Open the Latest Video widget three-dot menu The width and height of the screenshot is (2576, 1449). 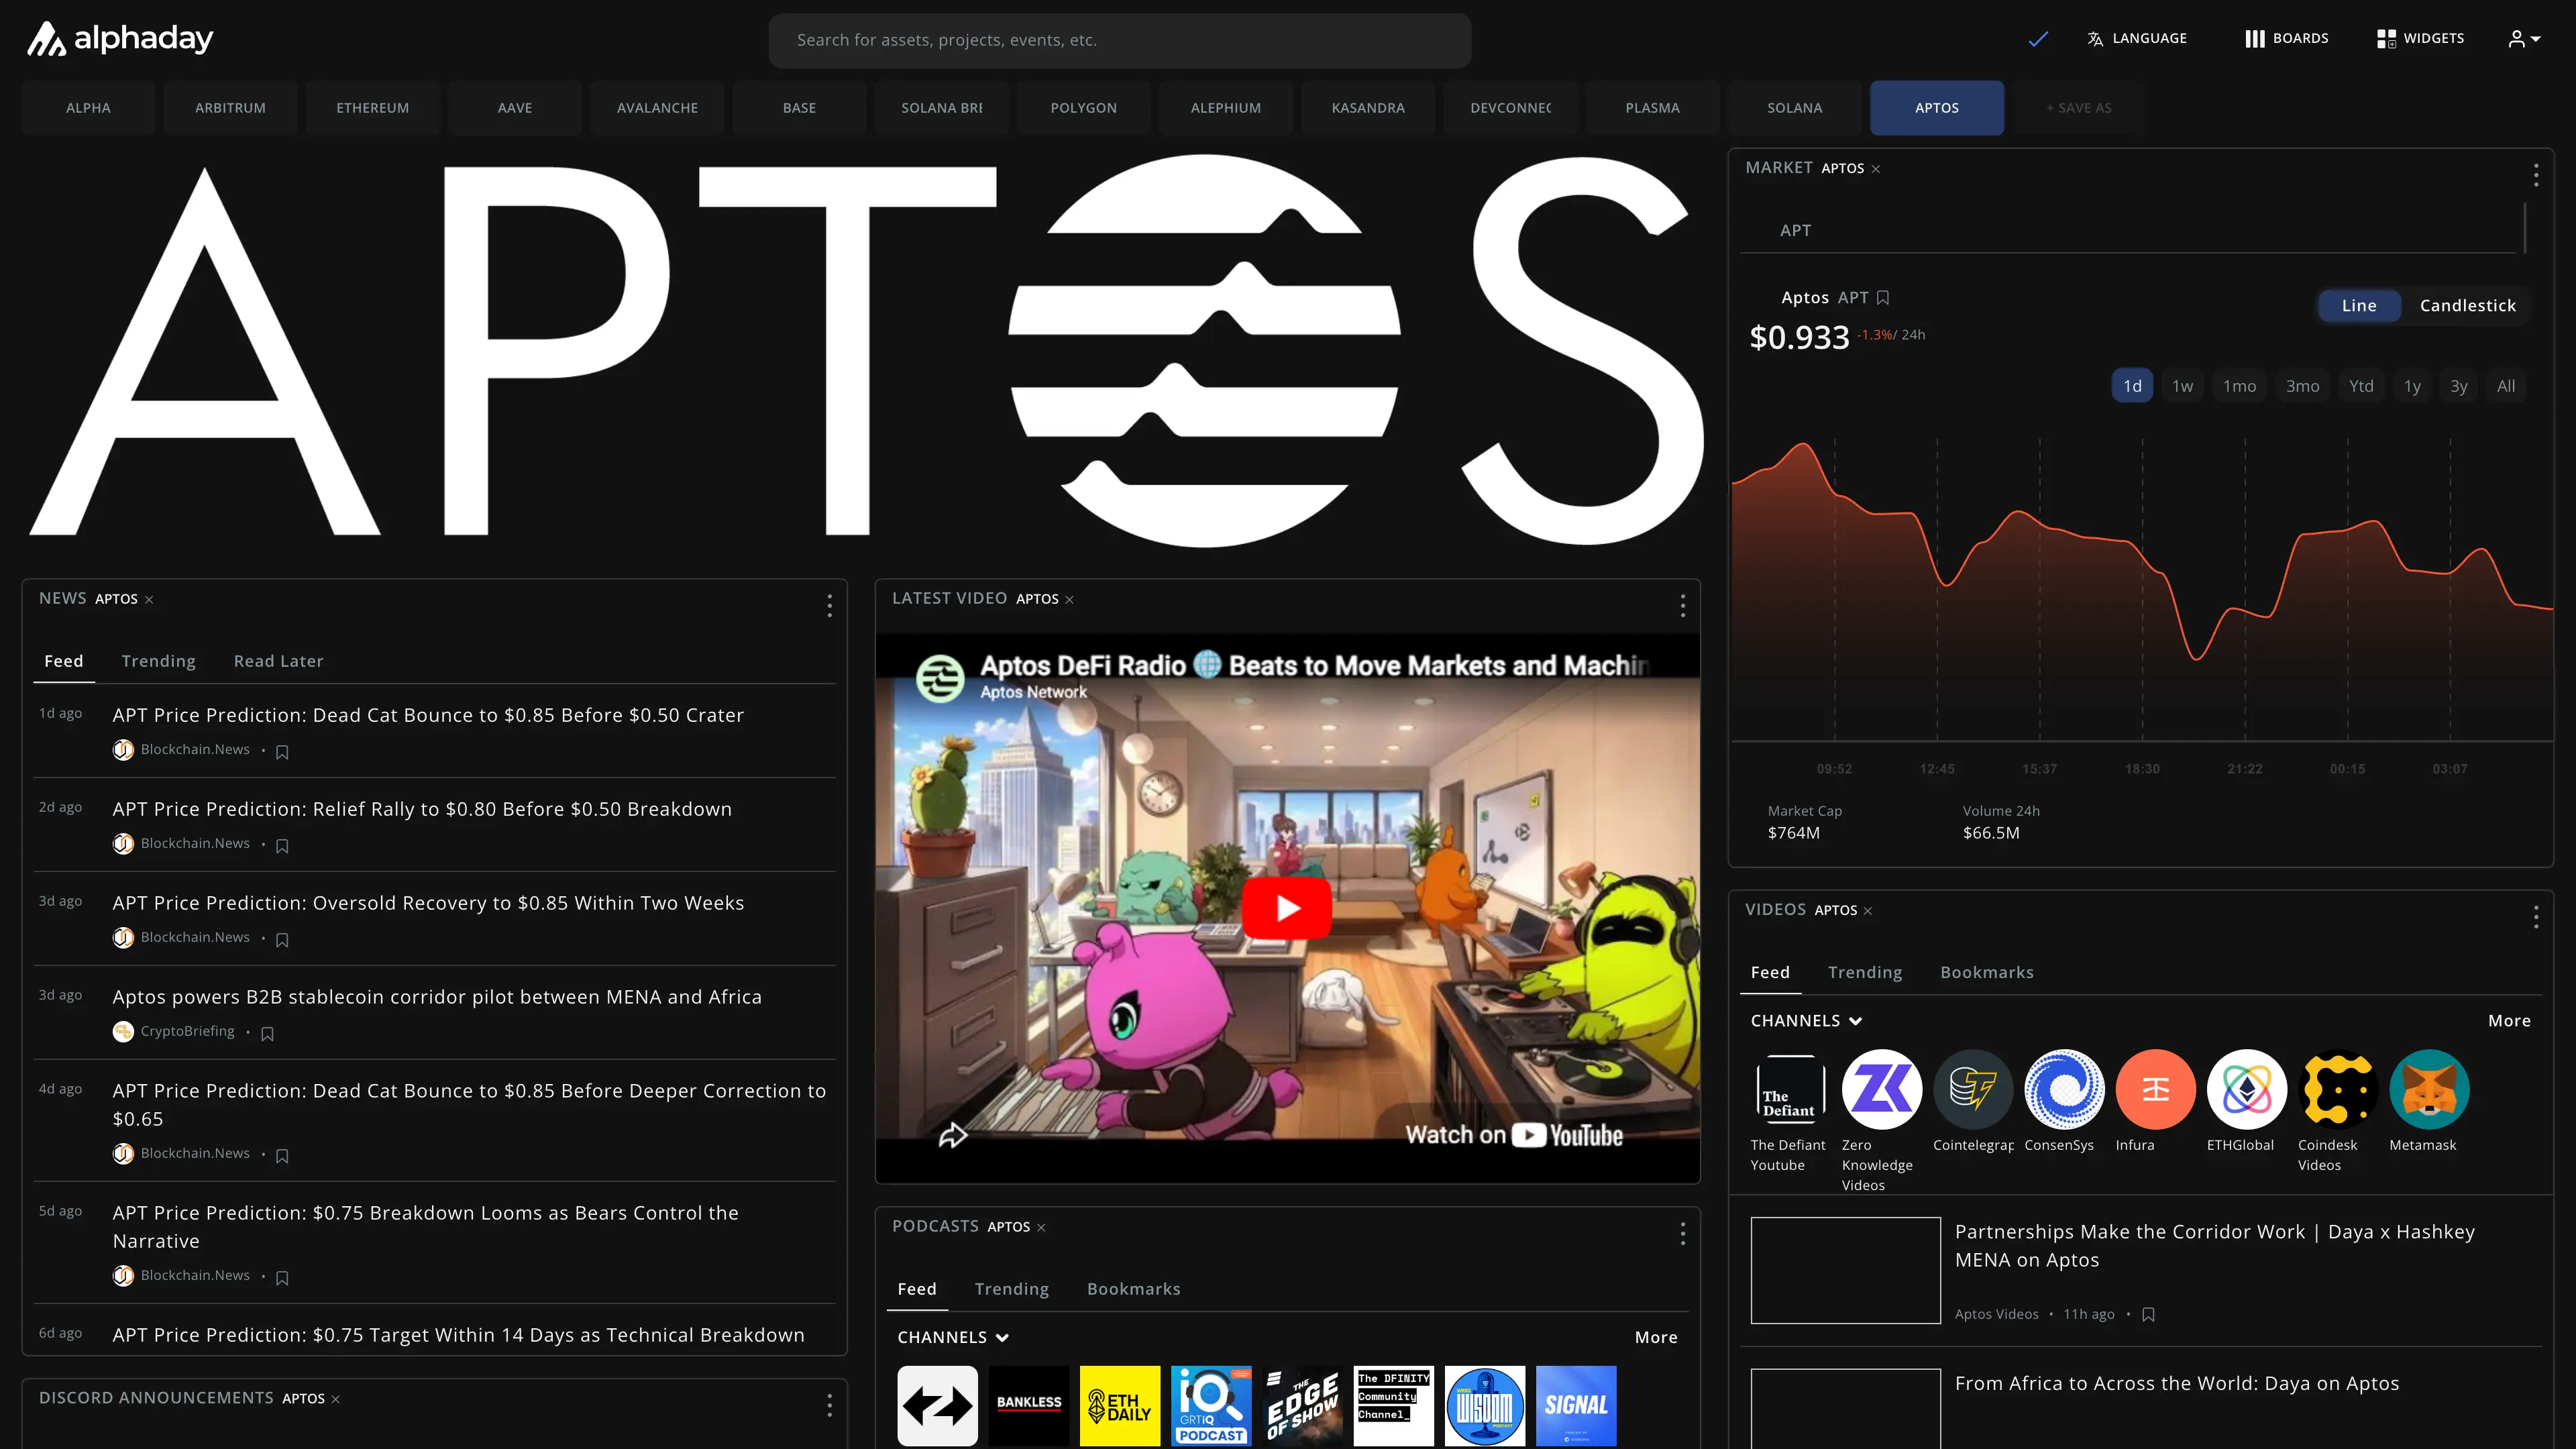pyautogui.click(x=1683, y=605)
